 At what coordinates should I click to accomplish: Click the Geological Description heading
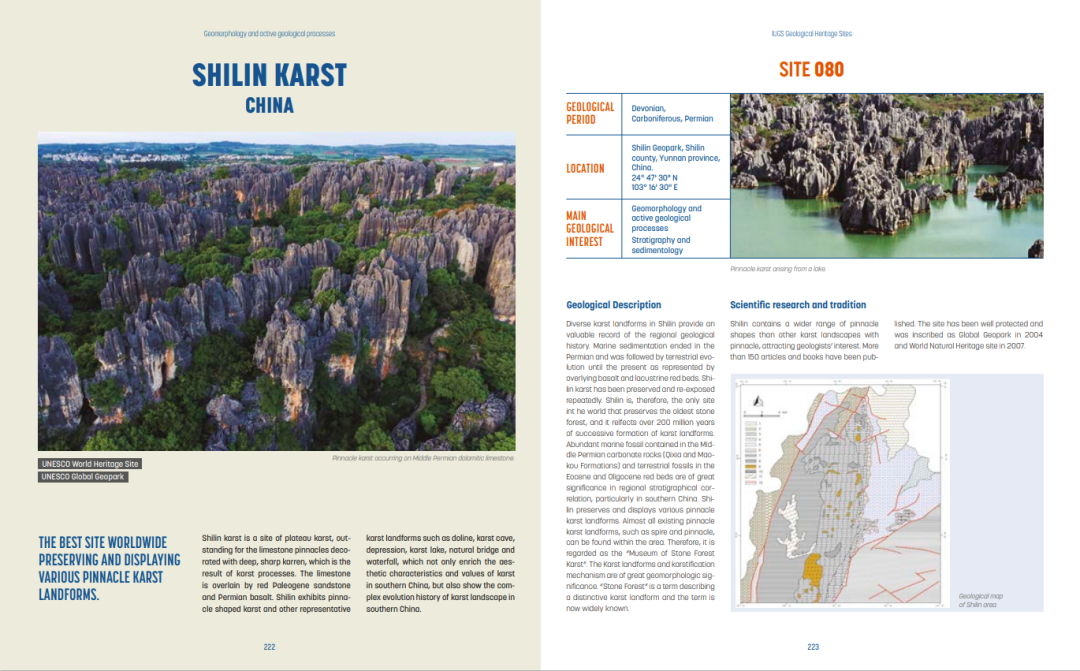[613, 305]
